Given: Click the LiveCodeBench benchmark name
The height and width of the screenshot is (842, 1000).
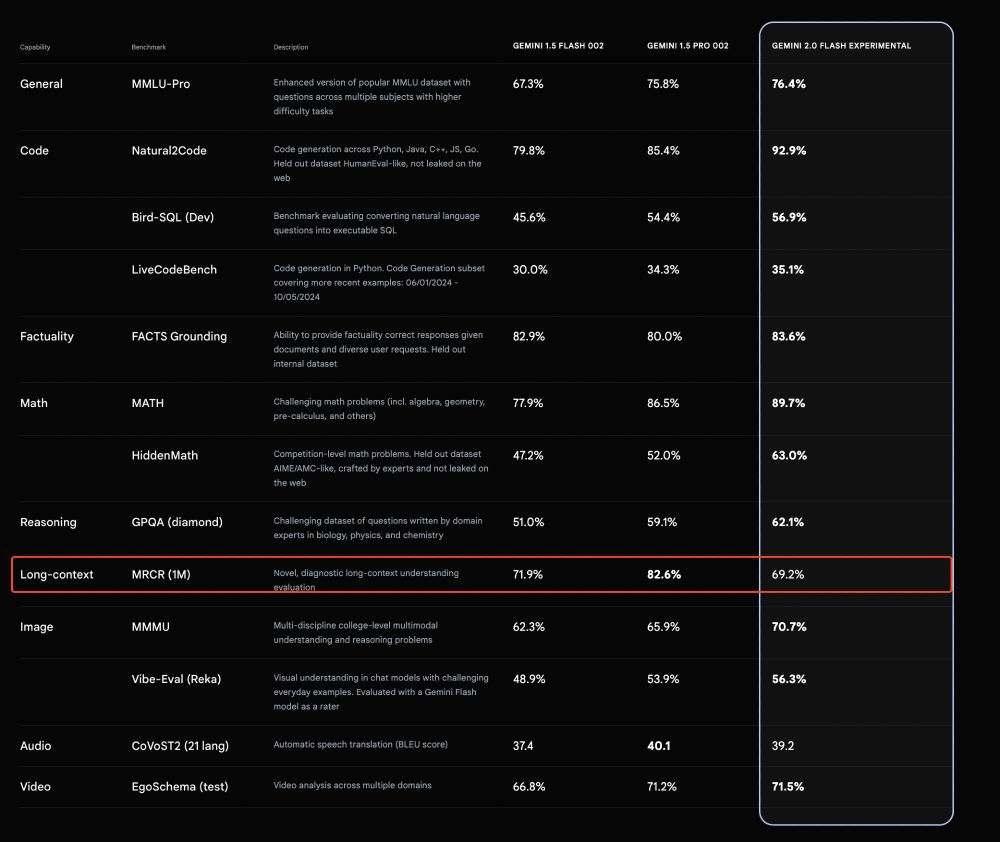Looking at the screenshot, I should click(174, 270).
